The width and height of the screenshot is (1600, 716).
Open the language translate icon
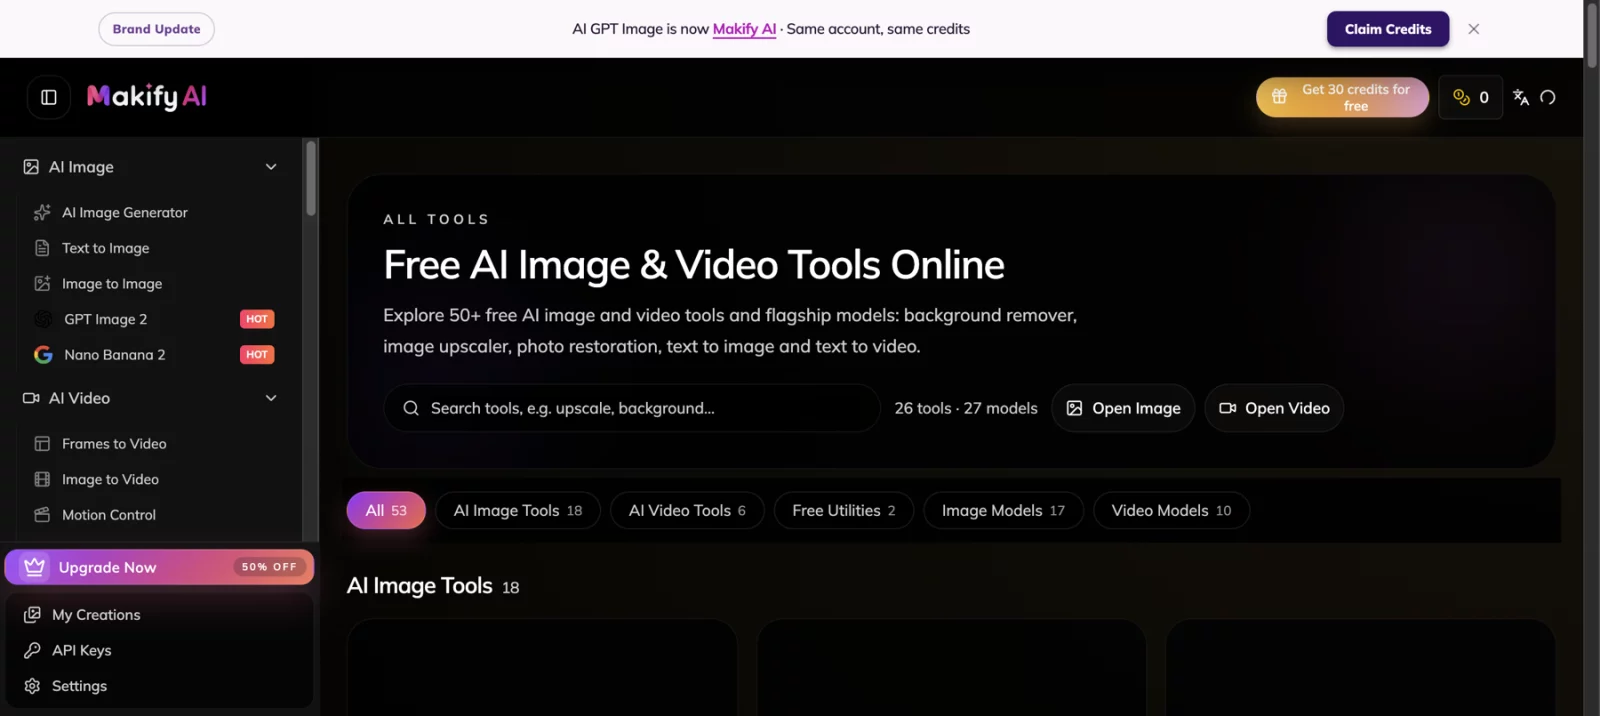coord(1521,97)
